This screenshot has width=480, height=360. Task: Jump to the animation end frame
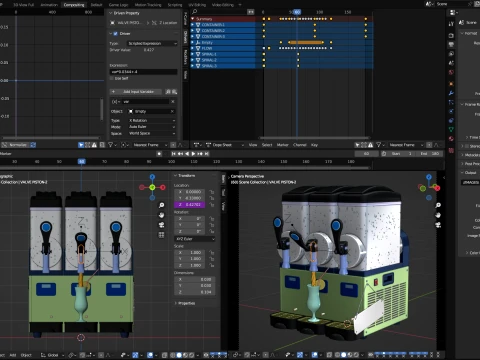(x=207, y=154)
